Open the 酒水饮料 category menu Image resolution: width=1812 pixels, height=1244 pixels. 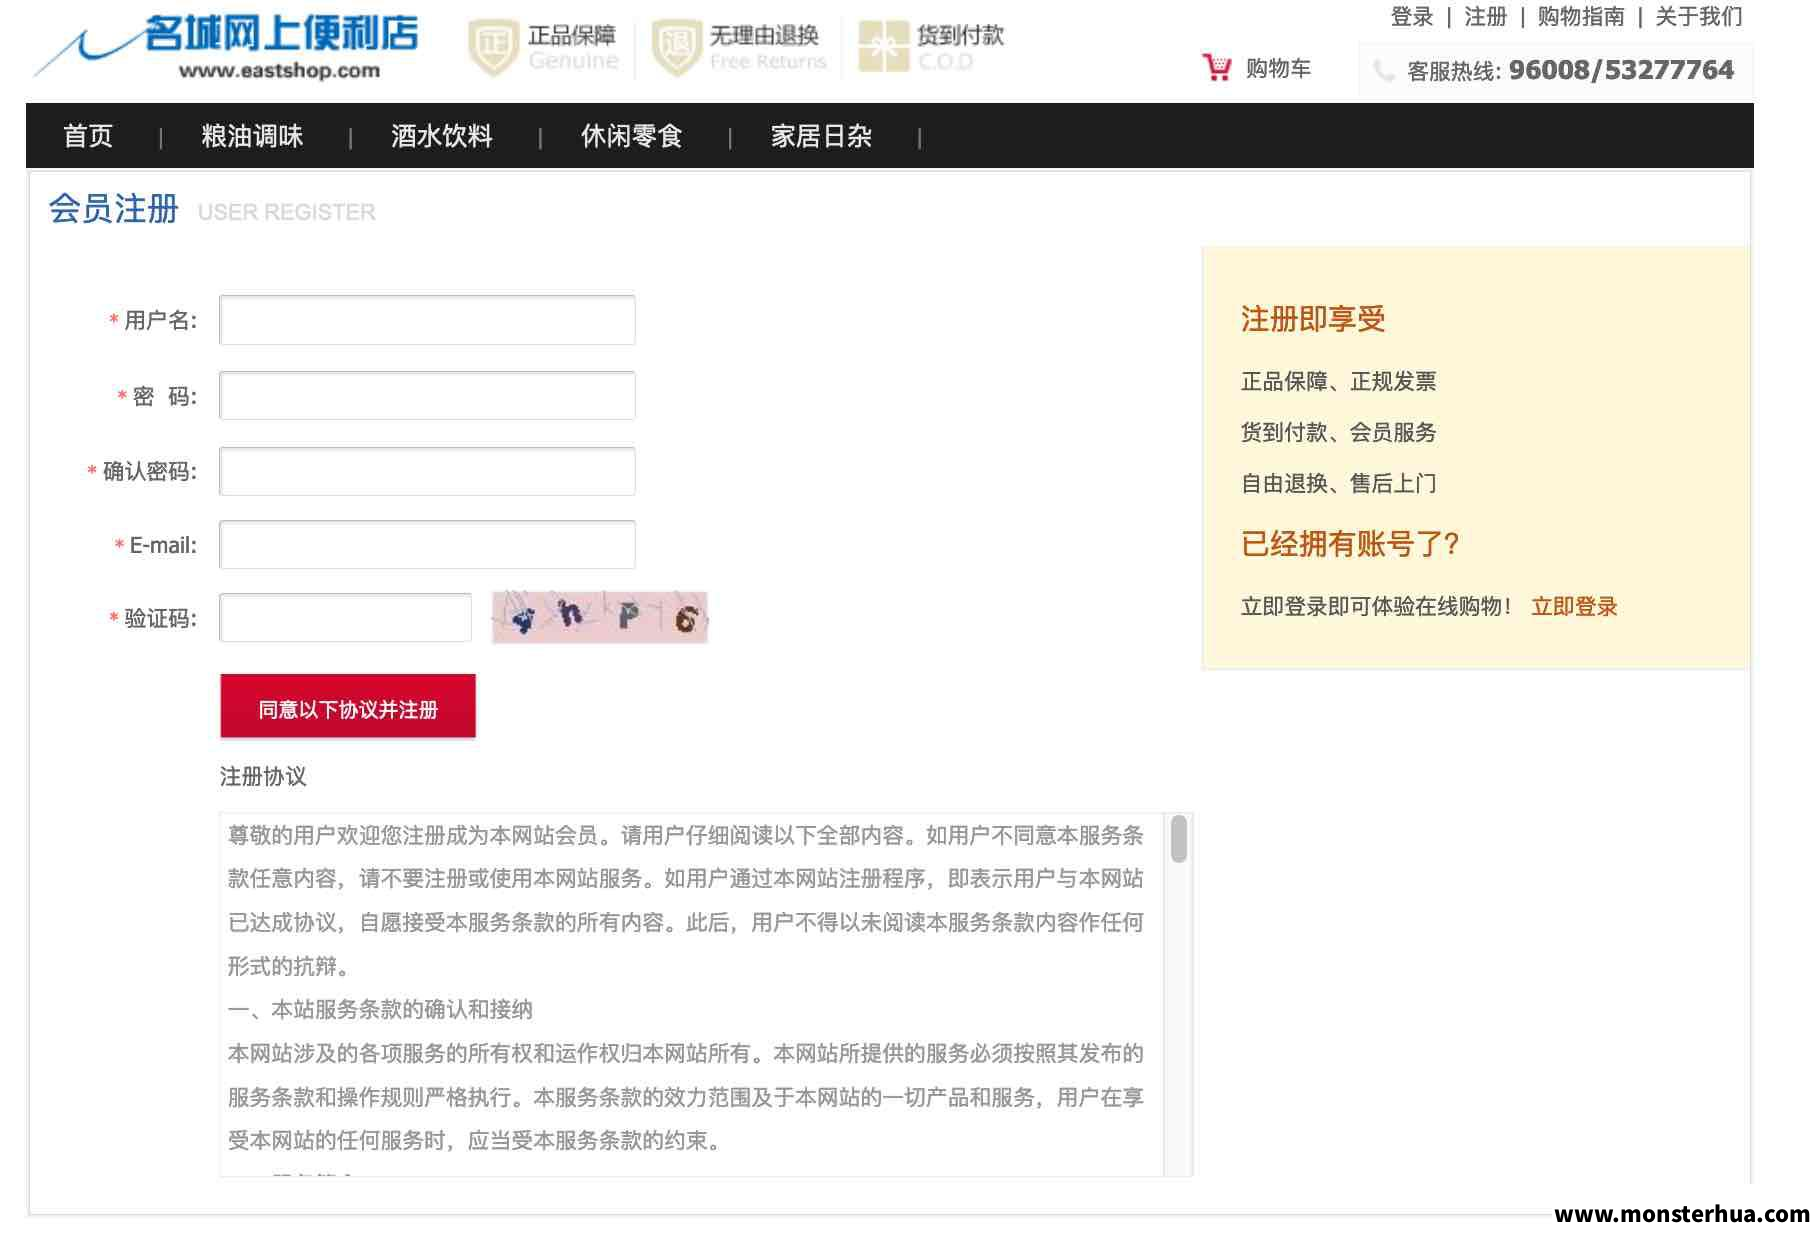click(442, 136)
